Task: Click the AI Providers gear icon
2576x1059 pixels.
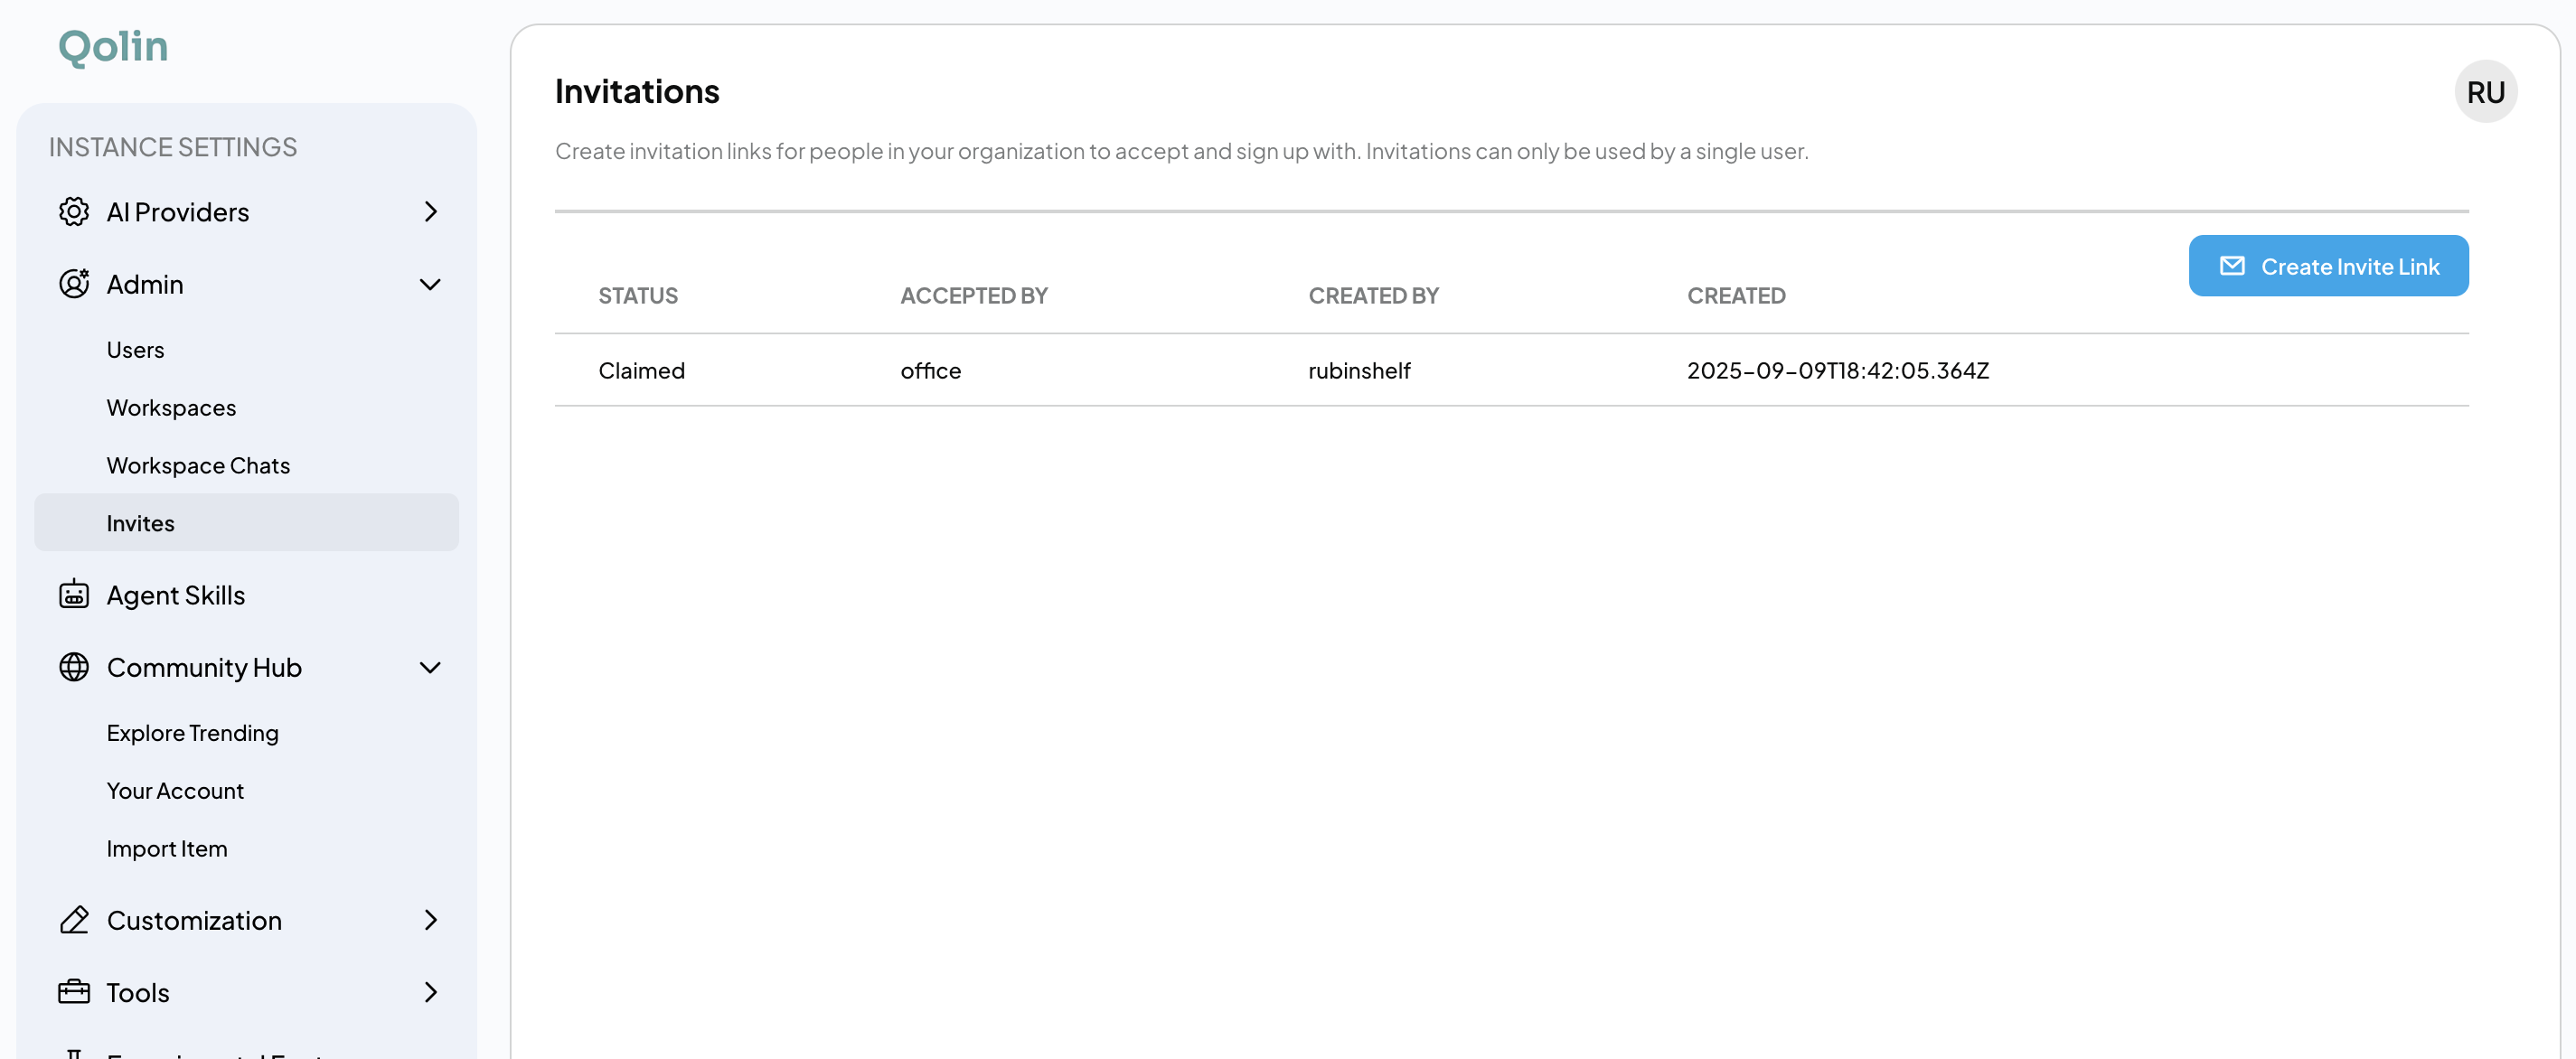Action: pos(73,211)
